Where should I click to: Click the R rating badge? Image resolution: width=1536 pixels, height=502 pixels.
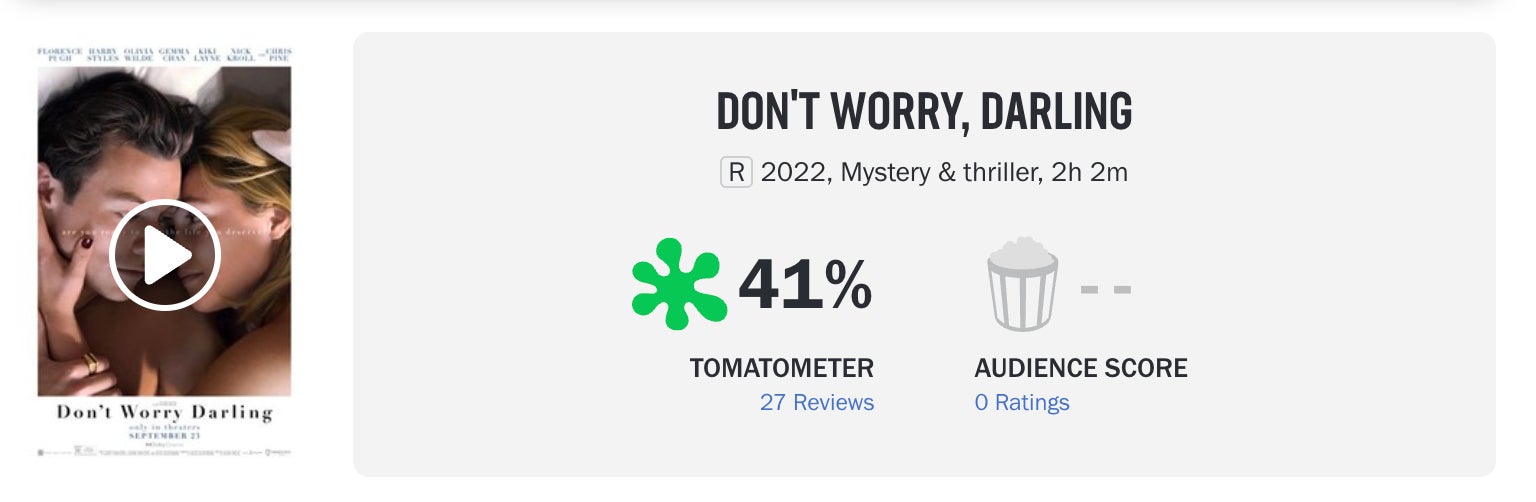[x=736, y=173]
